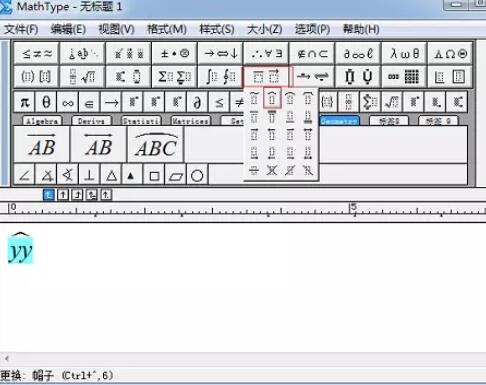
Task: Insert the hollow triangle symbol
Action: pyautogui.click(x=111, y=175)
